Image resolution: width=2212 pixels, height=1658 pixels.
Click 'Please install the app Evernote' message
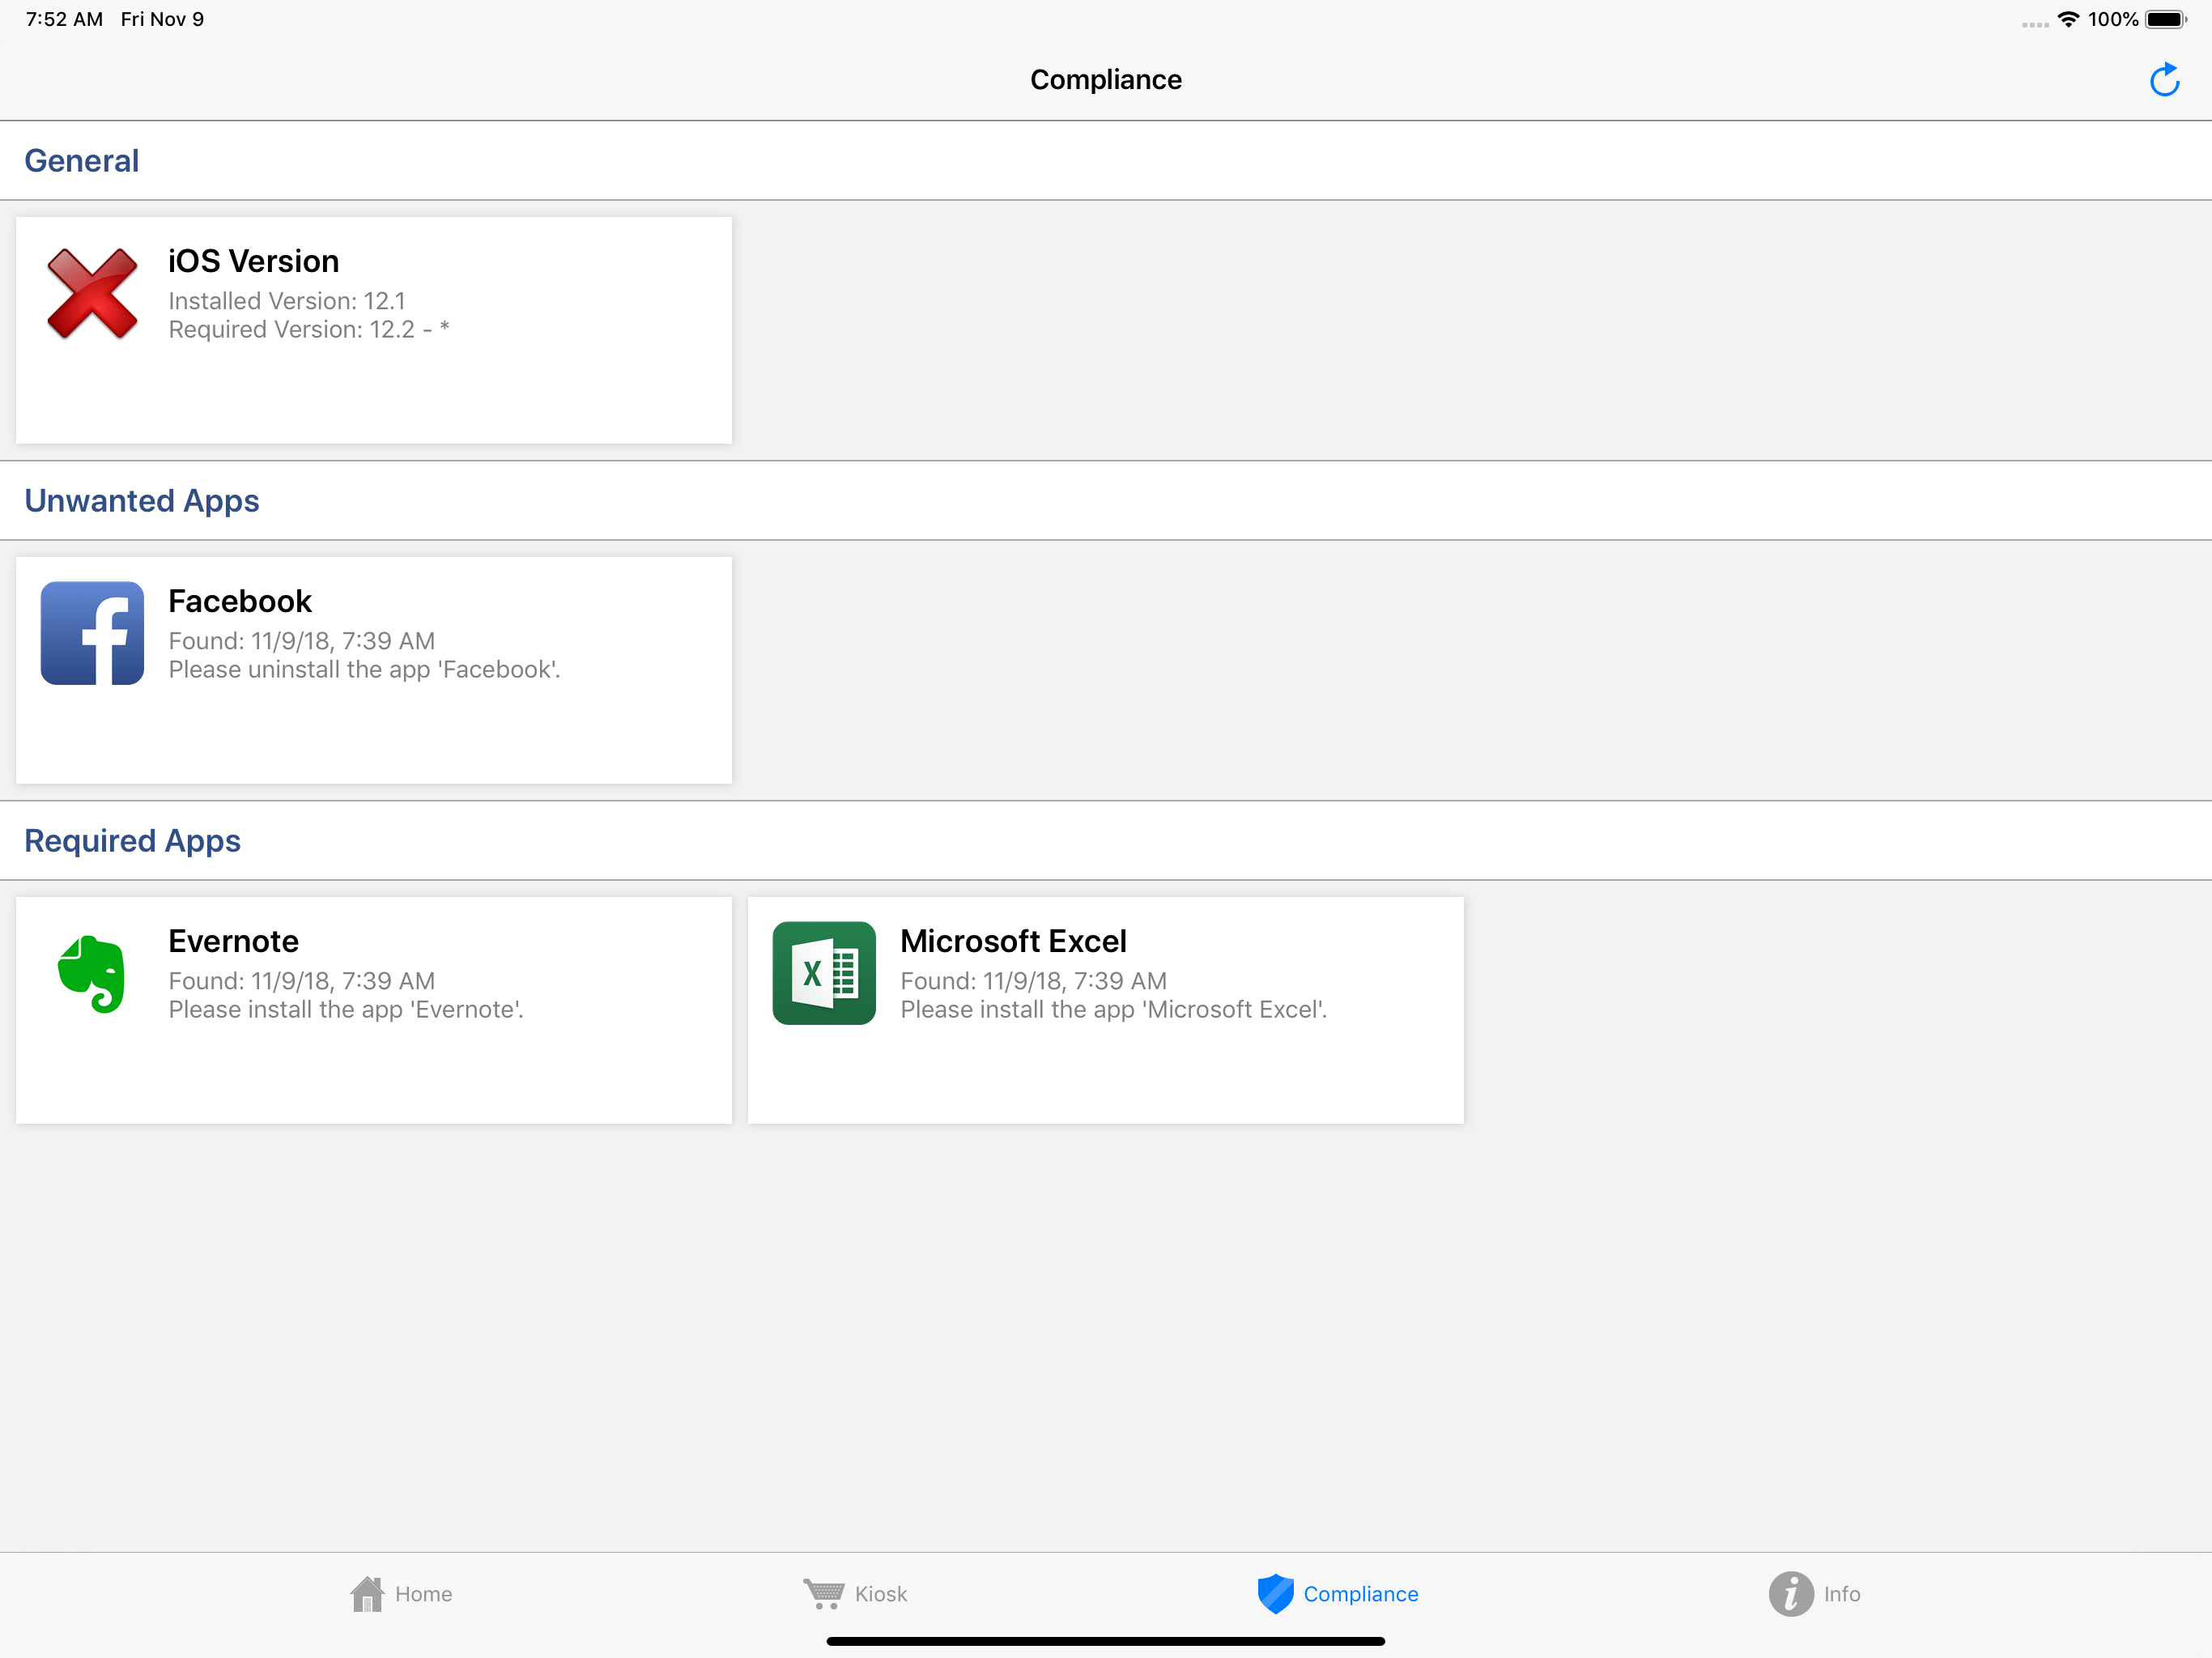[346, 1009]
